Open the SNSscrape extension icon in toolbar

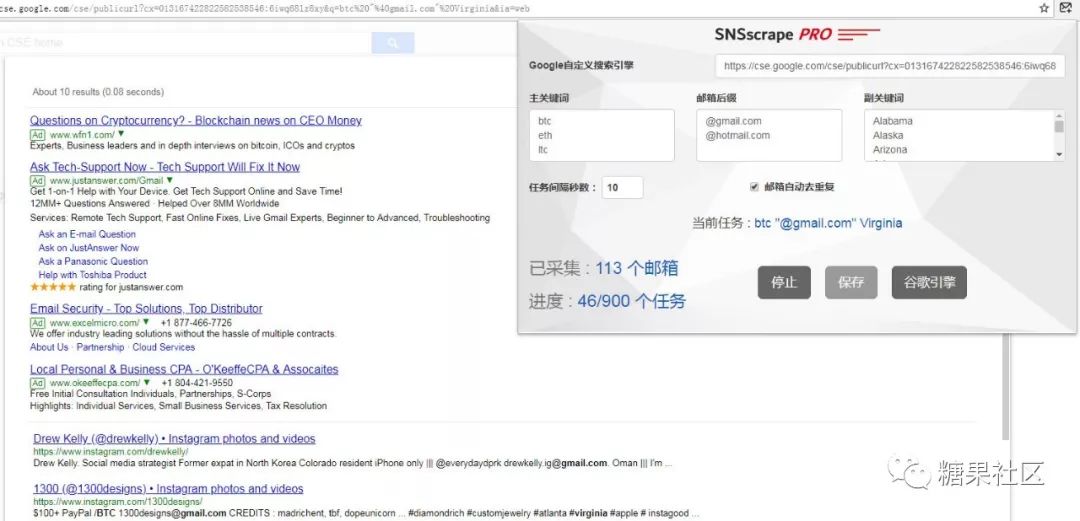point(1066,8)
